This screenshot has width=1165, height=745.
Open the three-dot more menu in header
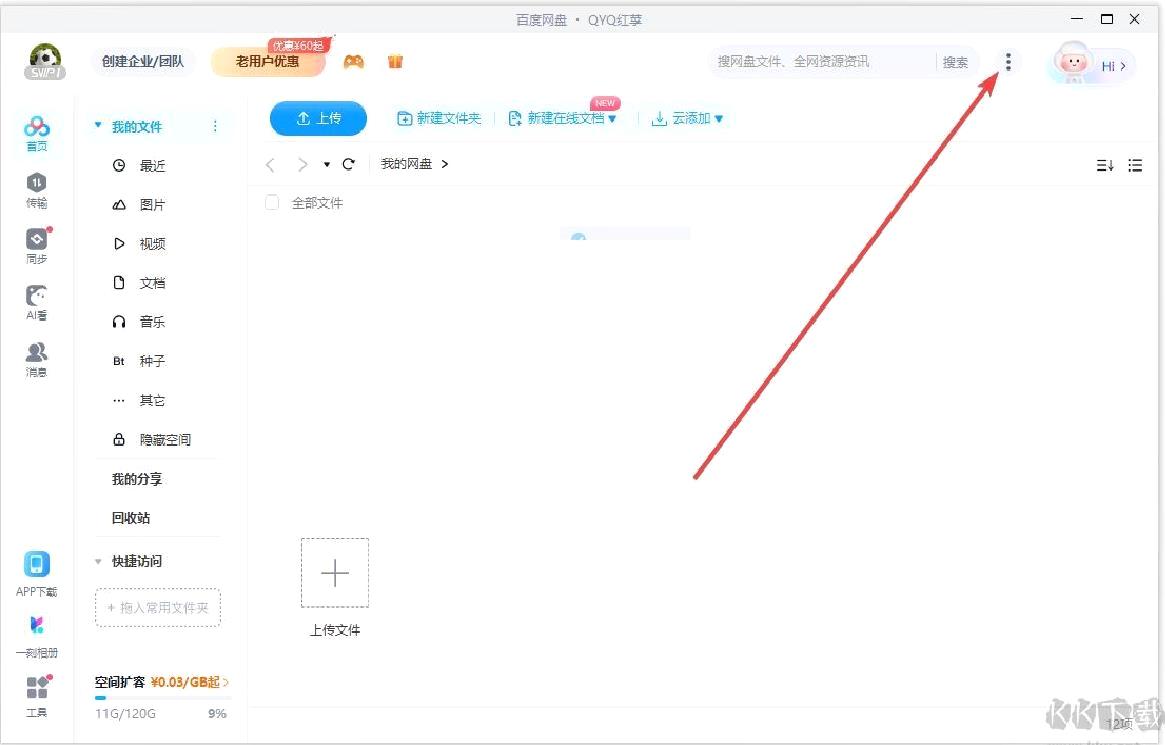(x=1008, y=62)
